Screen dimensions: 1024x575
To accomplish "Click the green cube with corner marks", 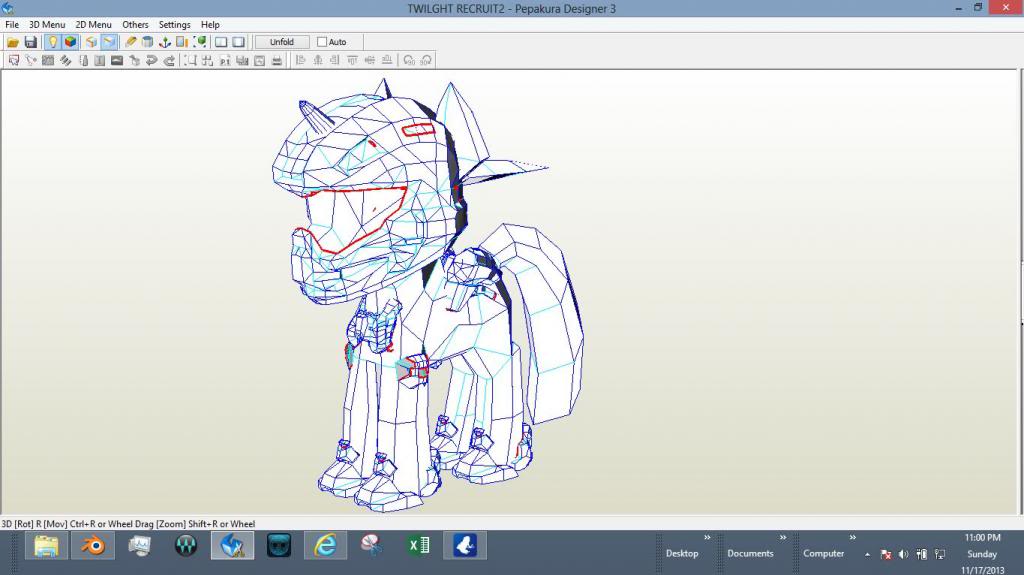I will [x=200, y=42].
